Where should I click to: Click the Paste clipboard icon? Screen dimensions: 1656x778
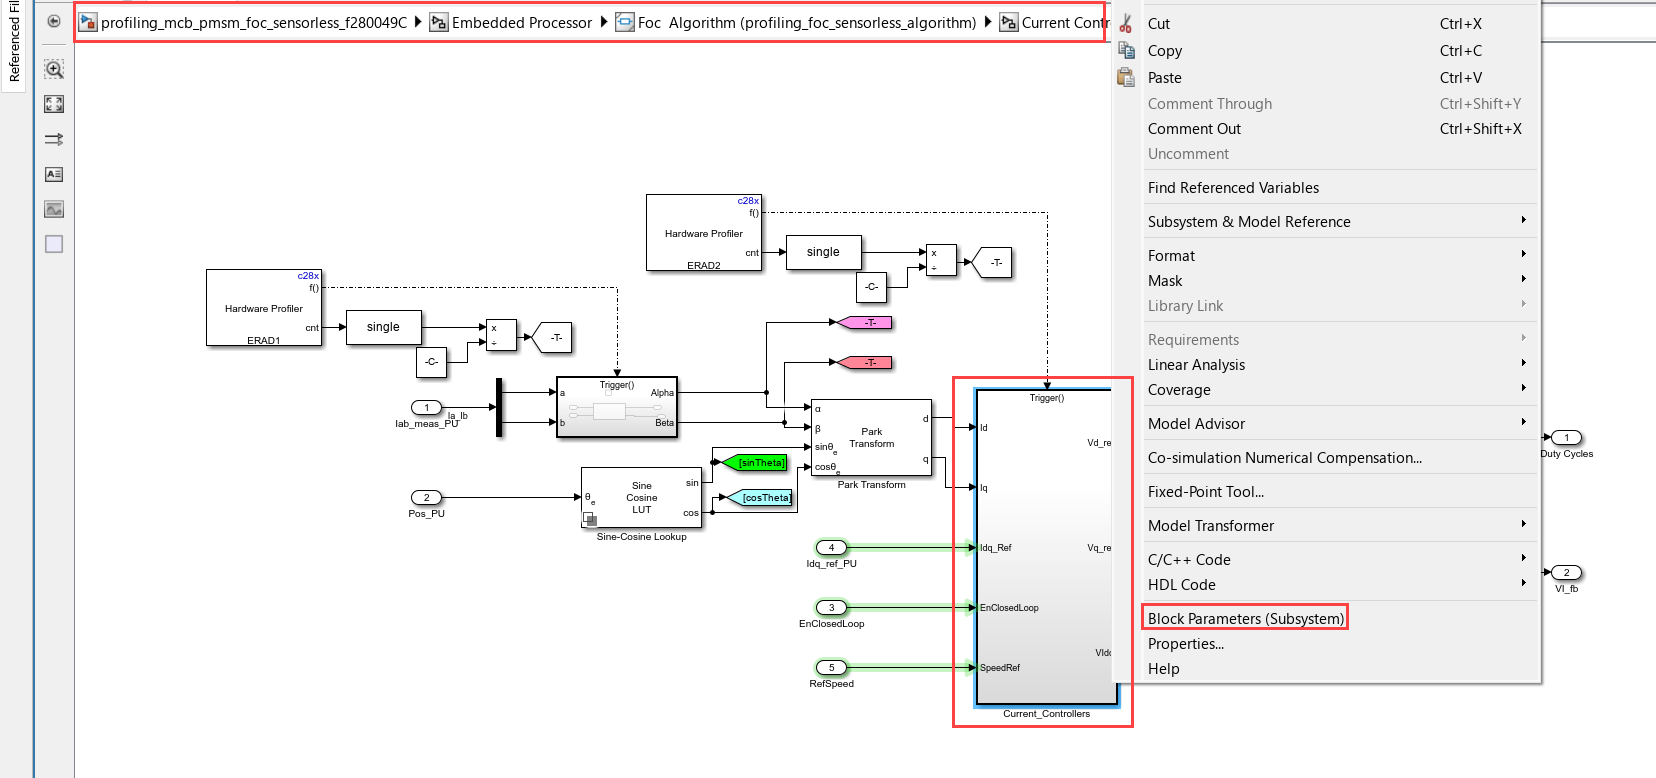[x=1126, y=77]
